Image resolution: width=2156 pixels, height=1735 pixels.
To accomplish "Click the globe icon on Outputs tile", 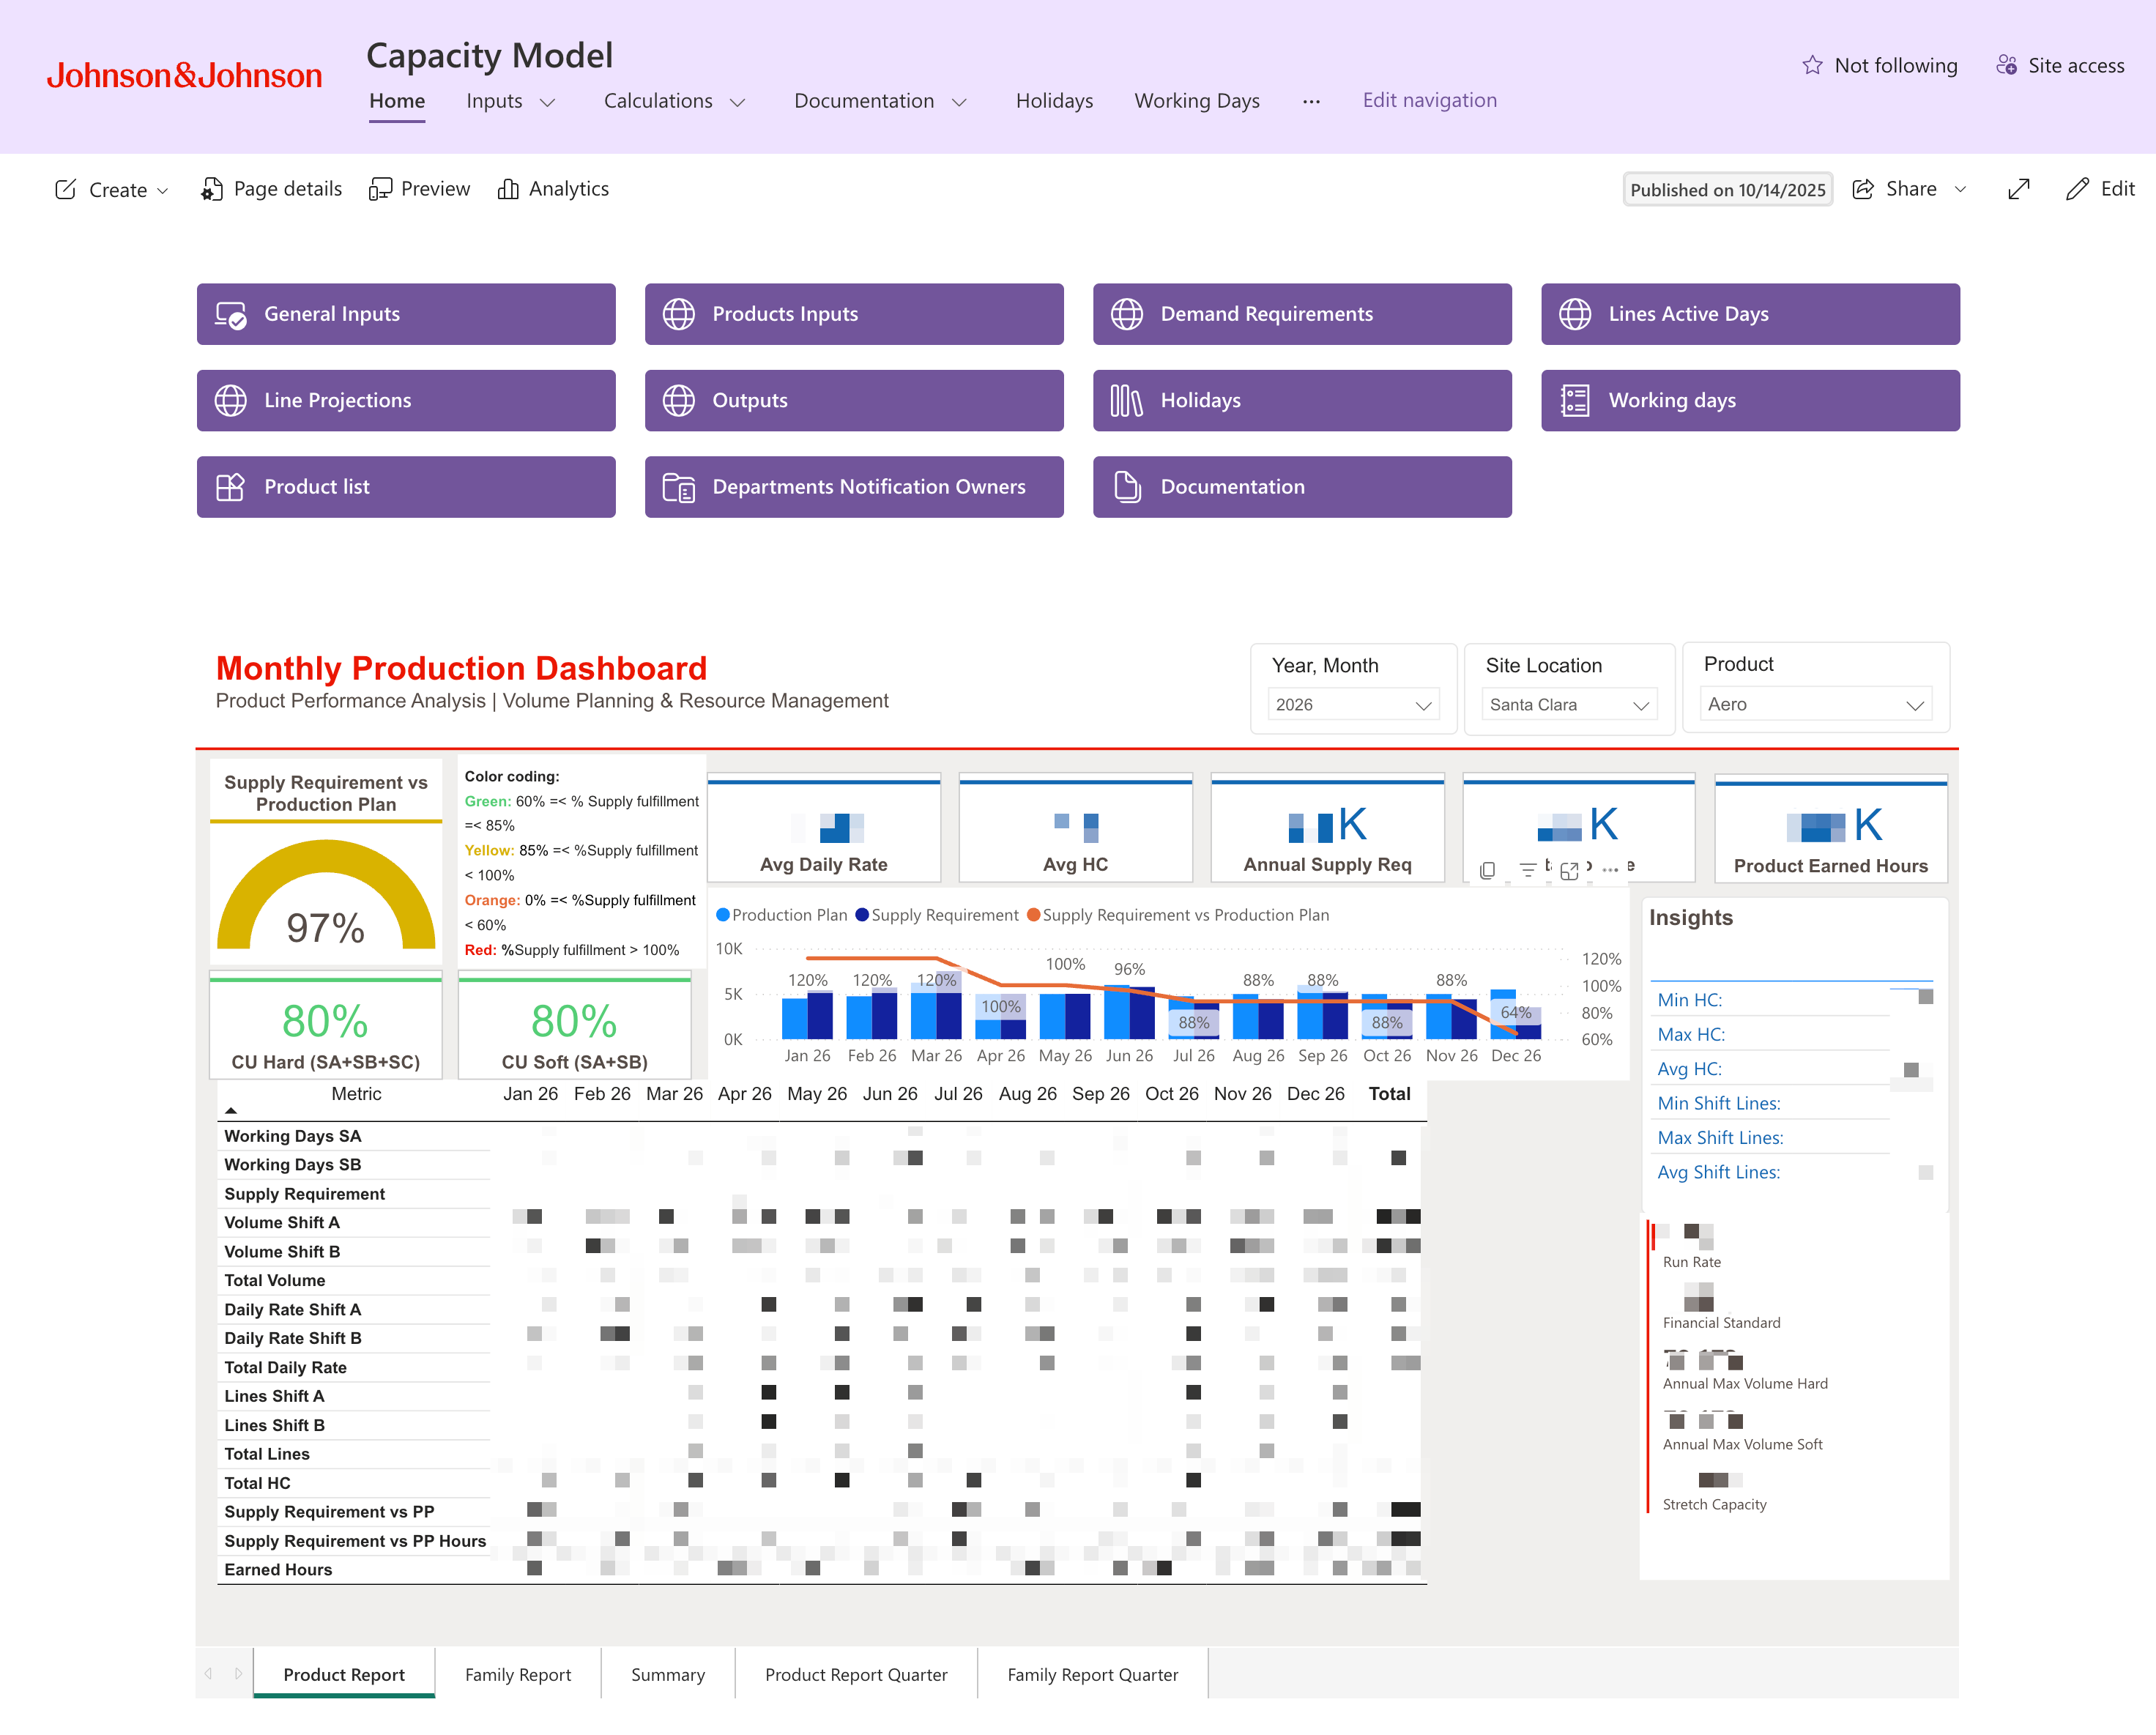I will 679,401.
